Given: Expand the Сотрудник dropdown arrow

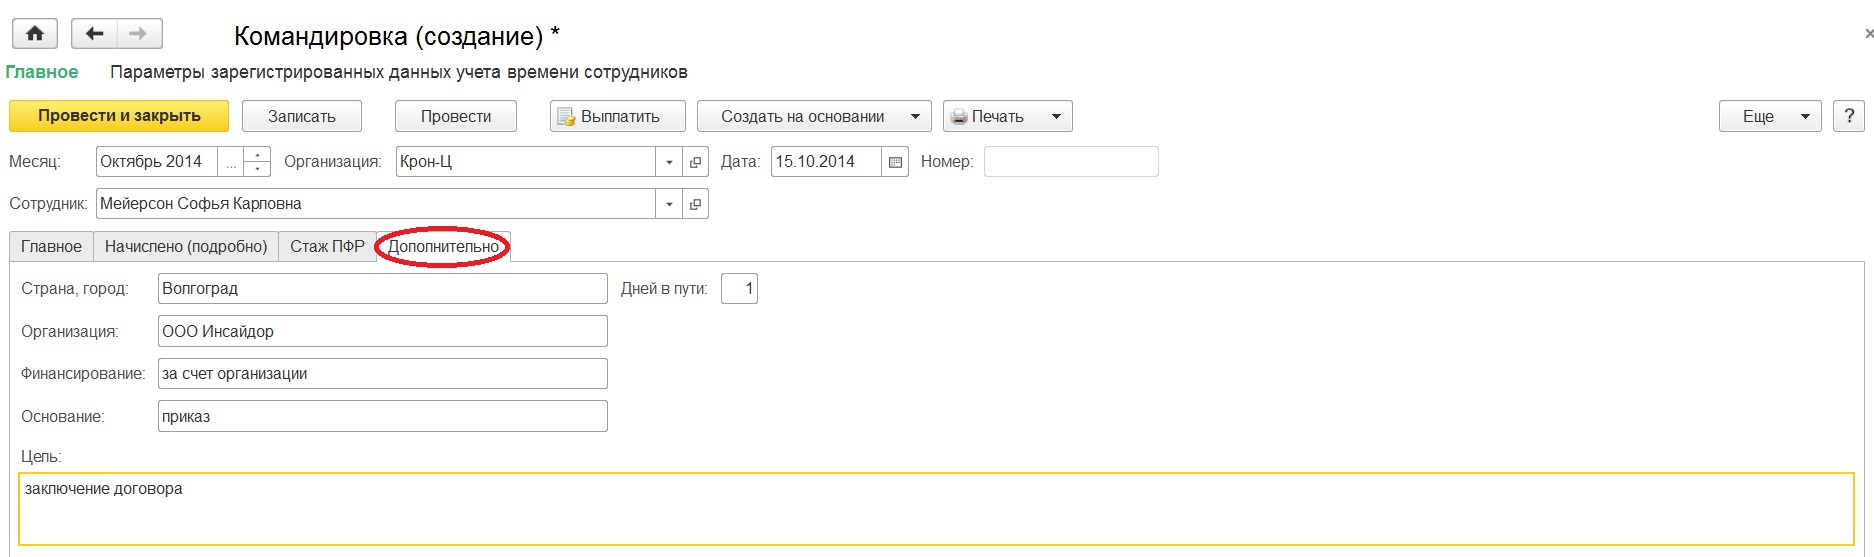Looking at the screenshot, I should (x=669, y=204).
